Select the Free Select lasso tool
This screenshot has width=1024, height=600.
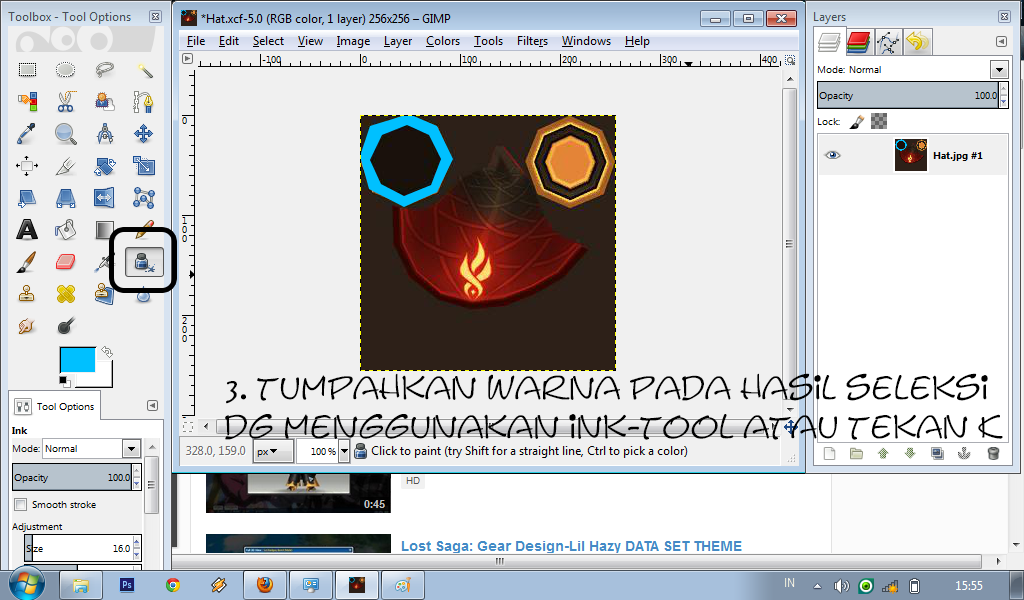[104, 70]
